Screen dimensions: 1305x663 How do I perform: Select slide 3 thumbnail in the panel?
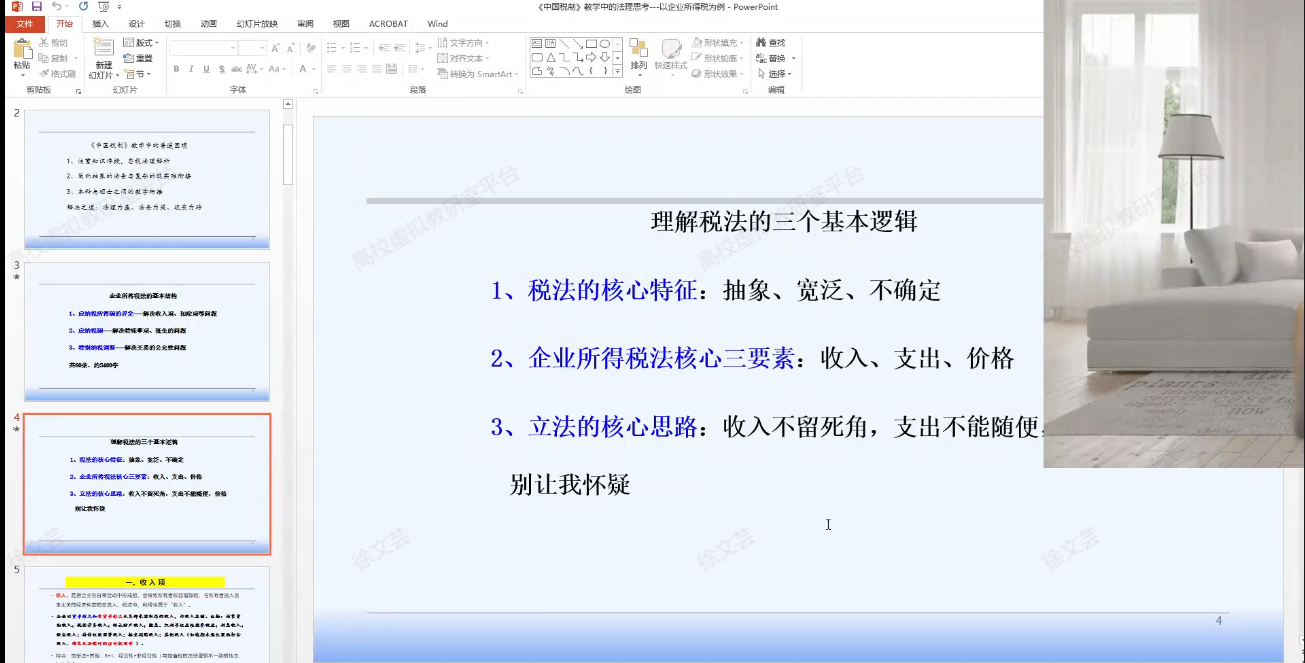pos(147,332)
